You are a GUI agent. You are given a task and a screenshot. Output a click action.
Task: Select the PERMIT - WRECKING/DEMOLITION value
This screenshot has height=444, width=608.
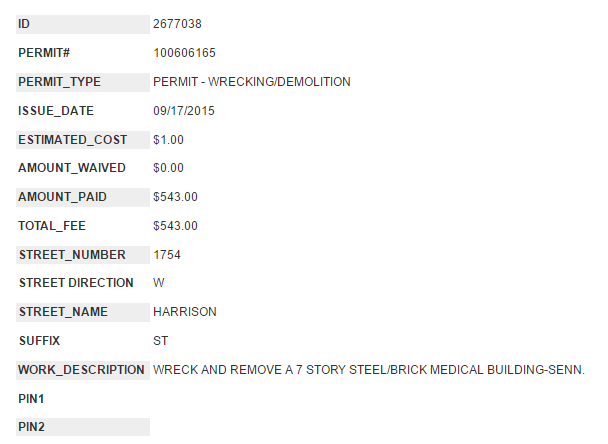[x=252, y=81]
